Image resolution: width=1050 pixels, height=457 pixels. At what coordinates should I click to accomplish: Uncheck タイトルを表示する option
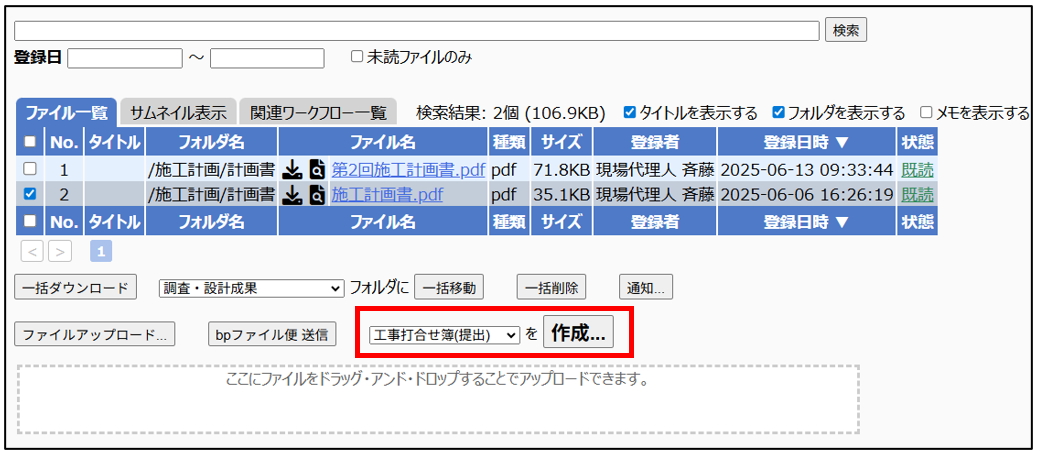tap(629, 113)
